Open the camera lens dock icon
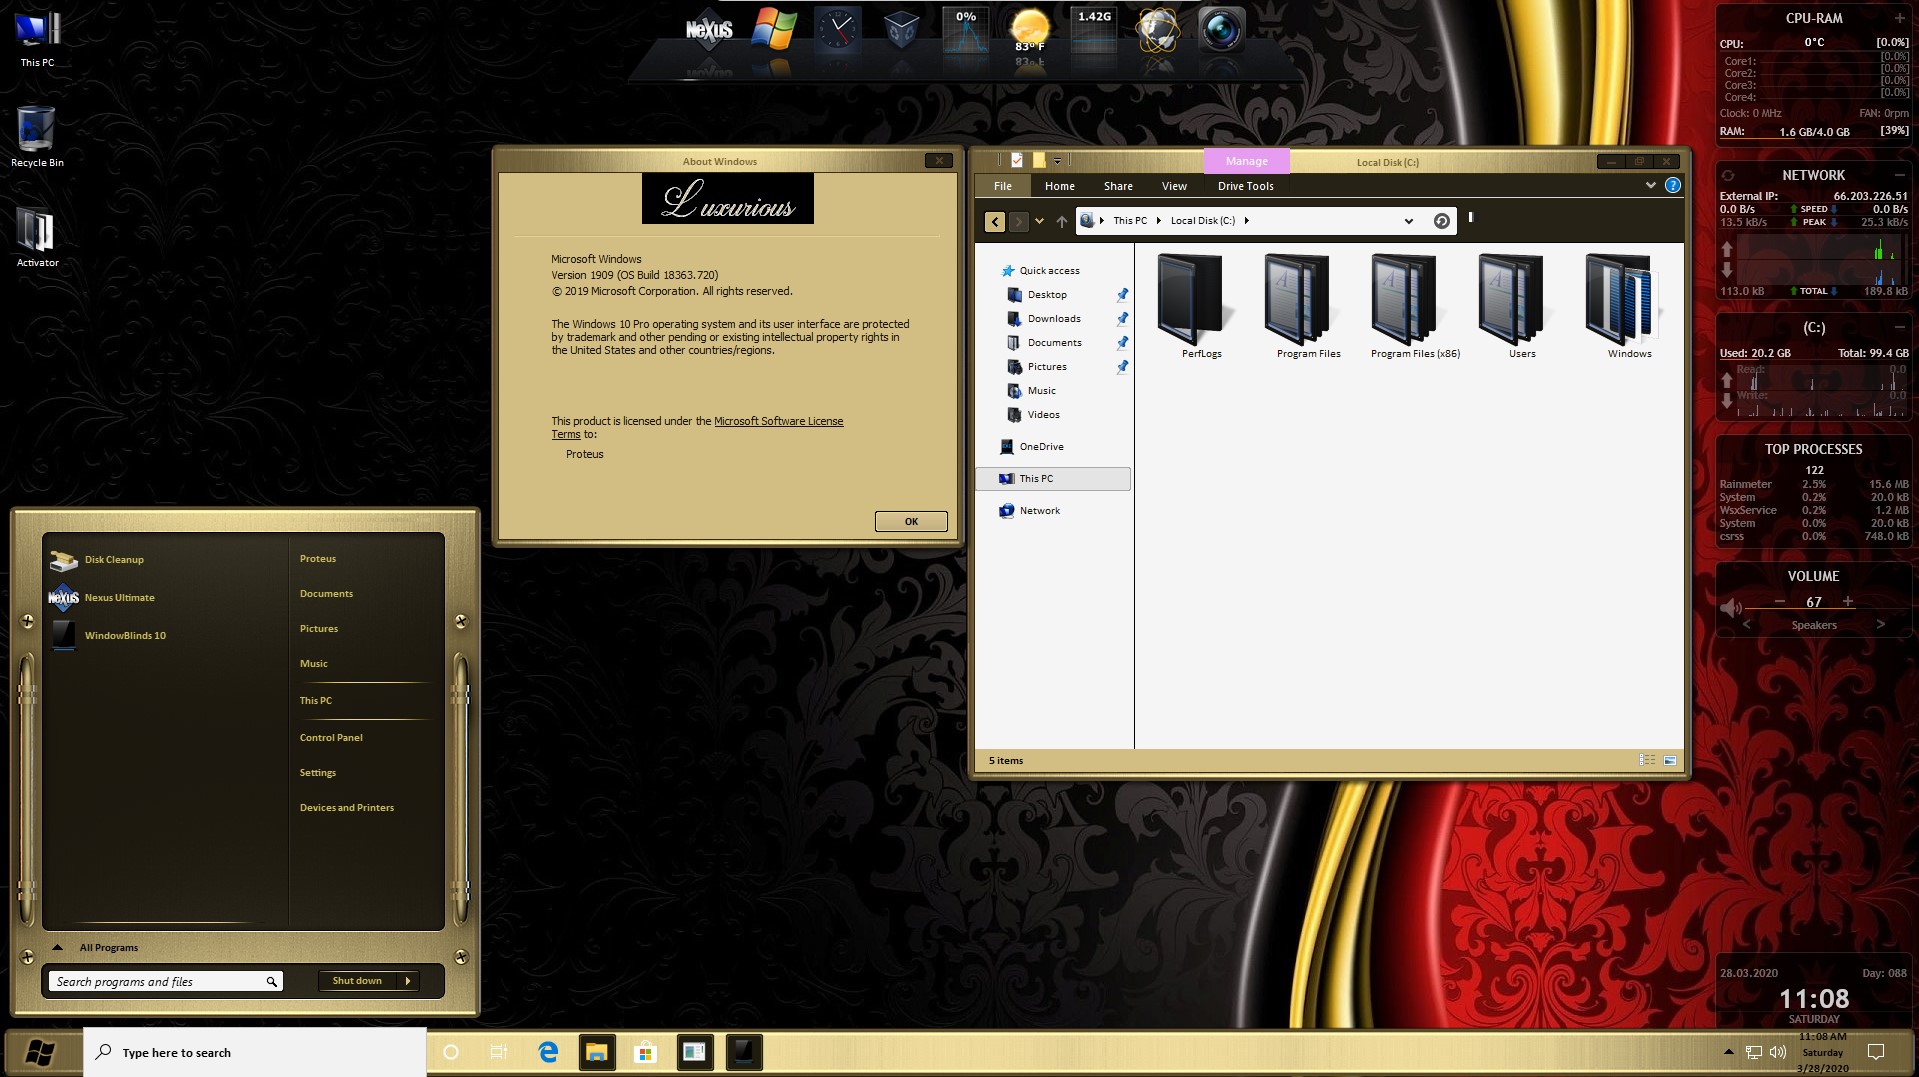Image resolution: width=1919 pixels, height=1077 pixels. [1221, 29]
